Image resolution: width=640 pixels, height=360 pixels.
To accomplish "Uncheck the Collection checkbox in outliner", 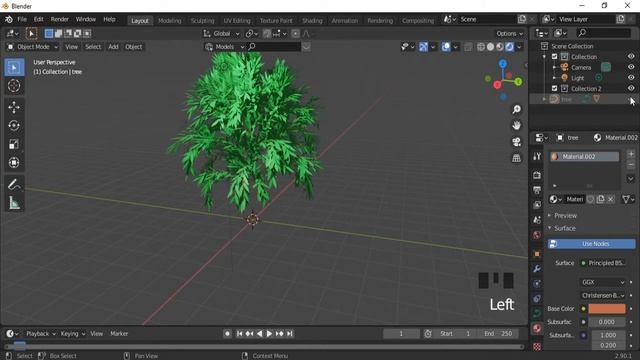I will coord(554,57).
